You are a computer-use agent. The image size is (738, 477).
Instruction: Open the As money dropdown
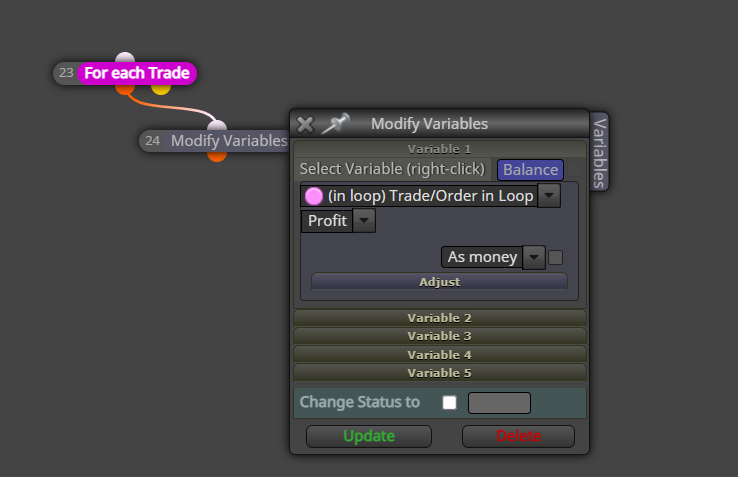click(534, 257)
